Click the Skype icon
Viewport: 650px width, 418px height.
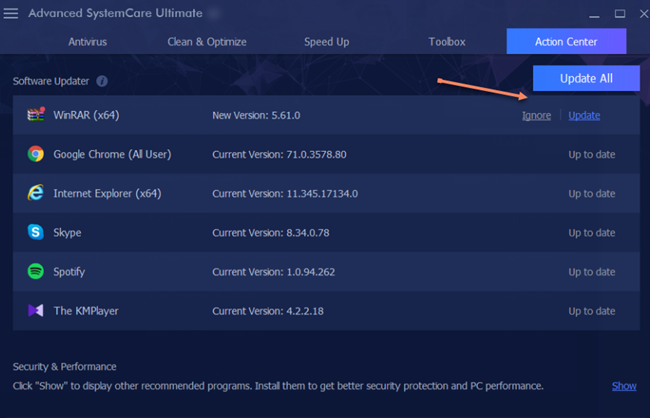click(36, 232)
